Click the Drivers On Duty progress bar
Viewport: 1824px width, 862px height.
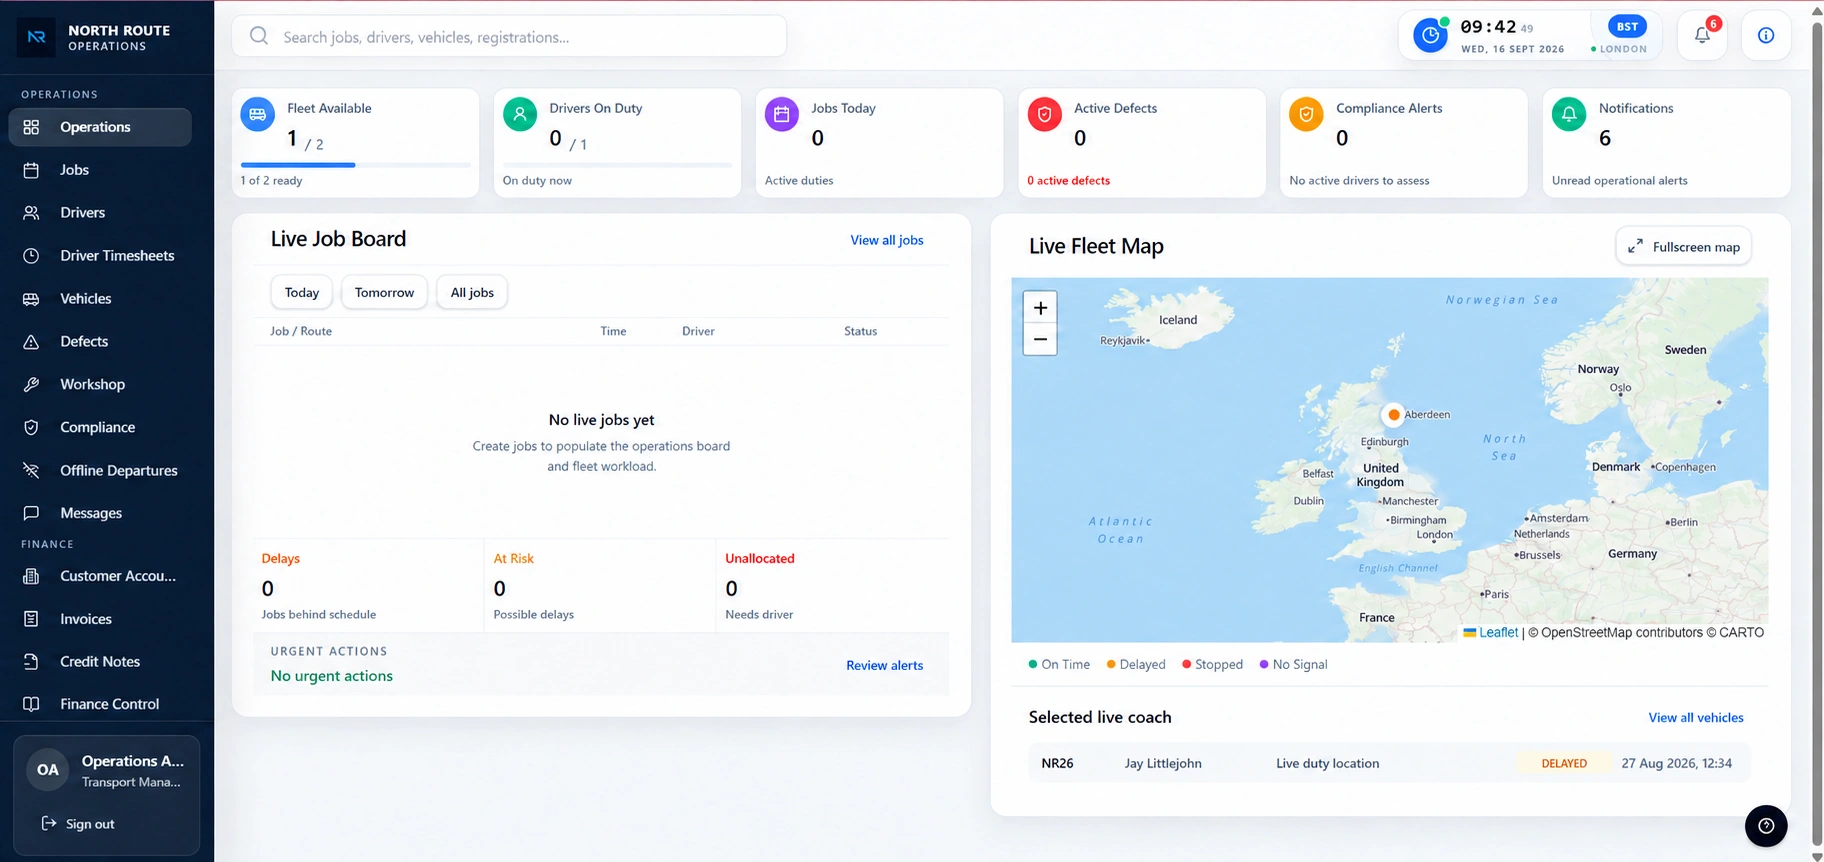click(618, 165)
